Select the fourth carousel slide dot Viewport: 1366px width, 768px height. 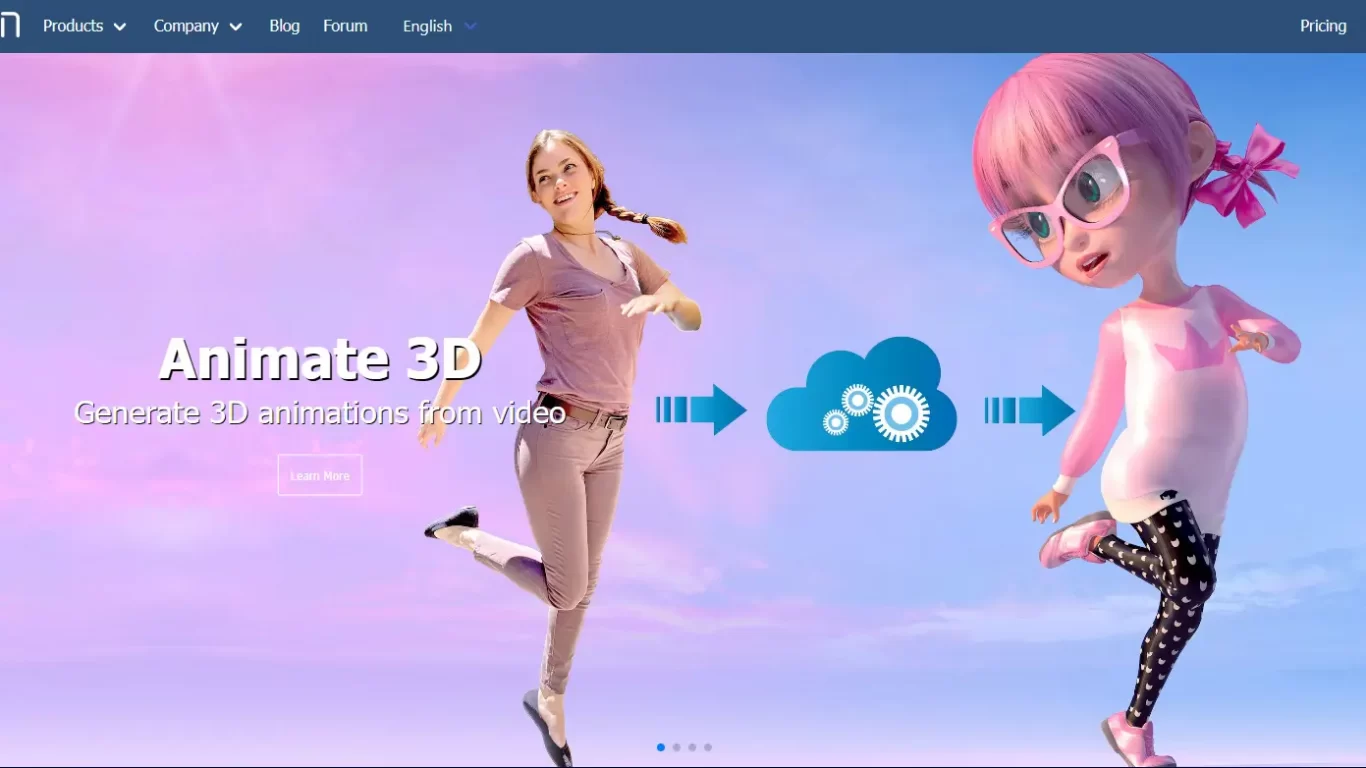pos(707,746)
